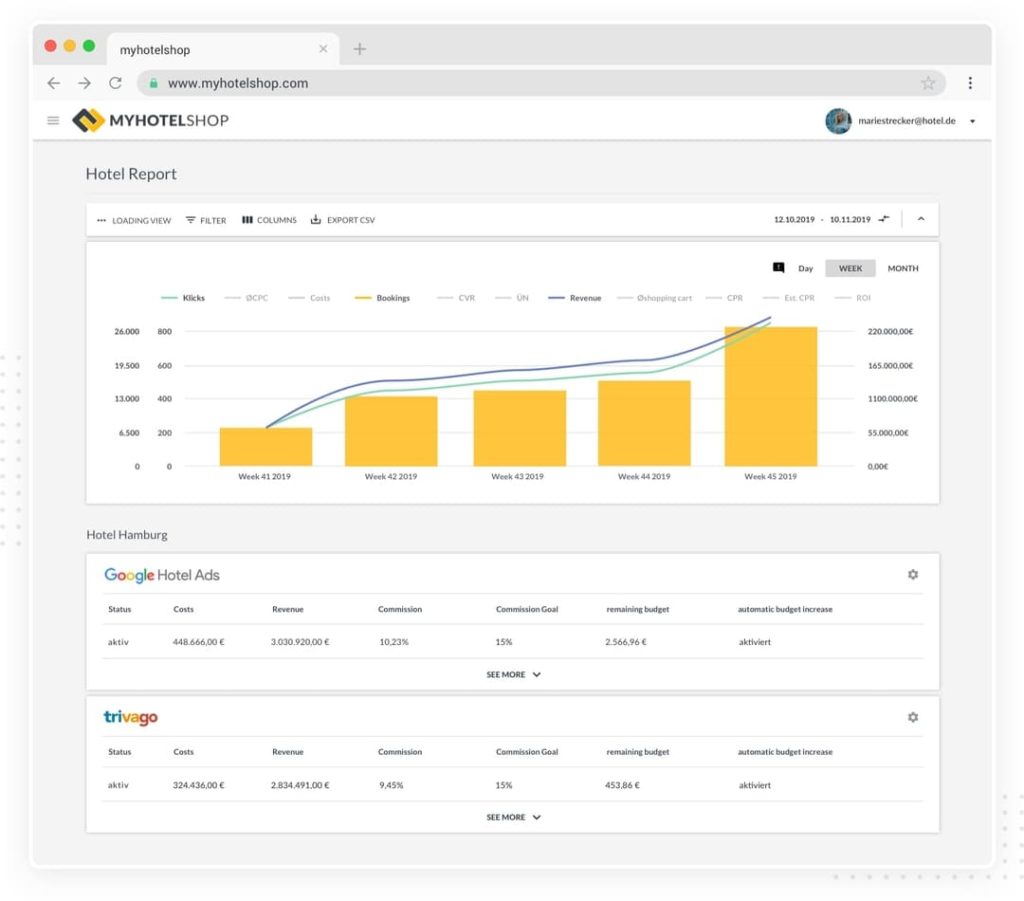This screenshot has height=901, width=1024.
Task: Expand See More under Google Hotel Ads
Action: click(x=513, y=675)
